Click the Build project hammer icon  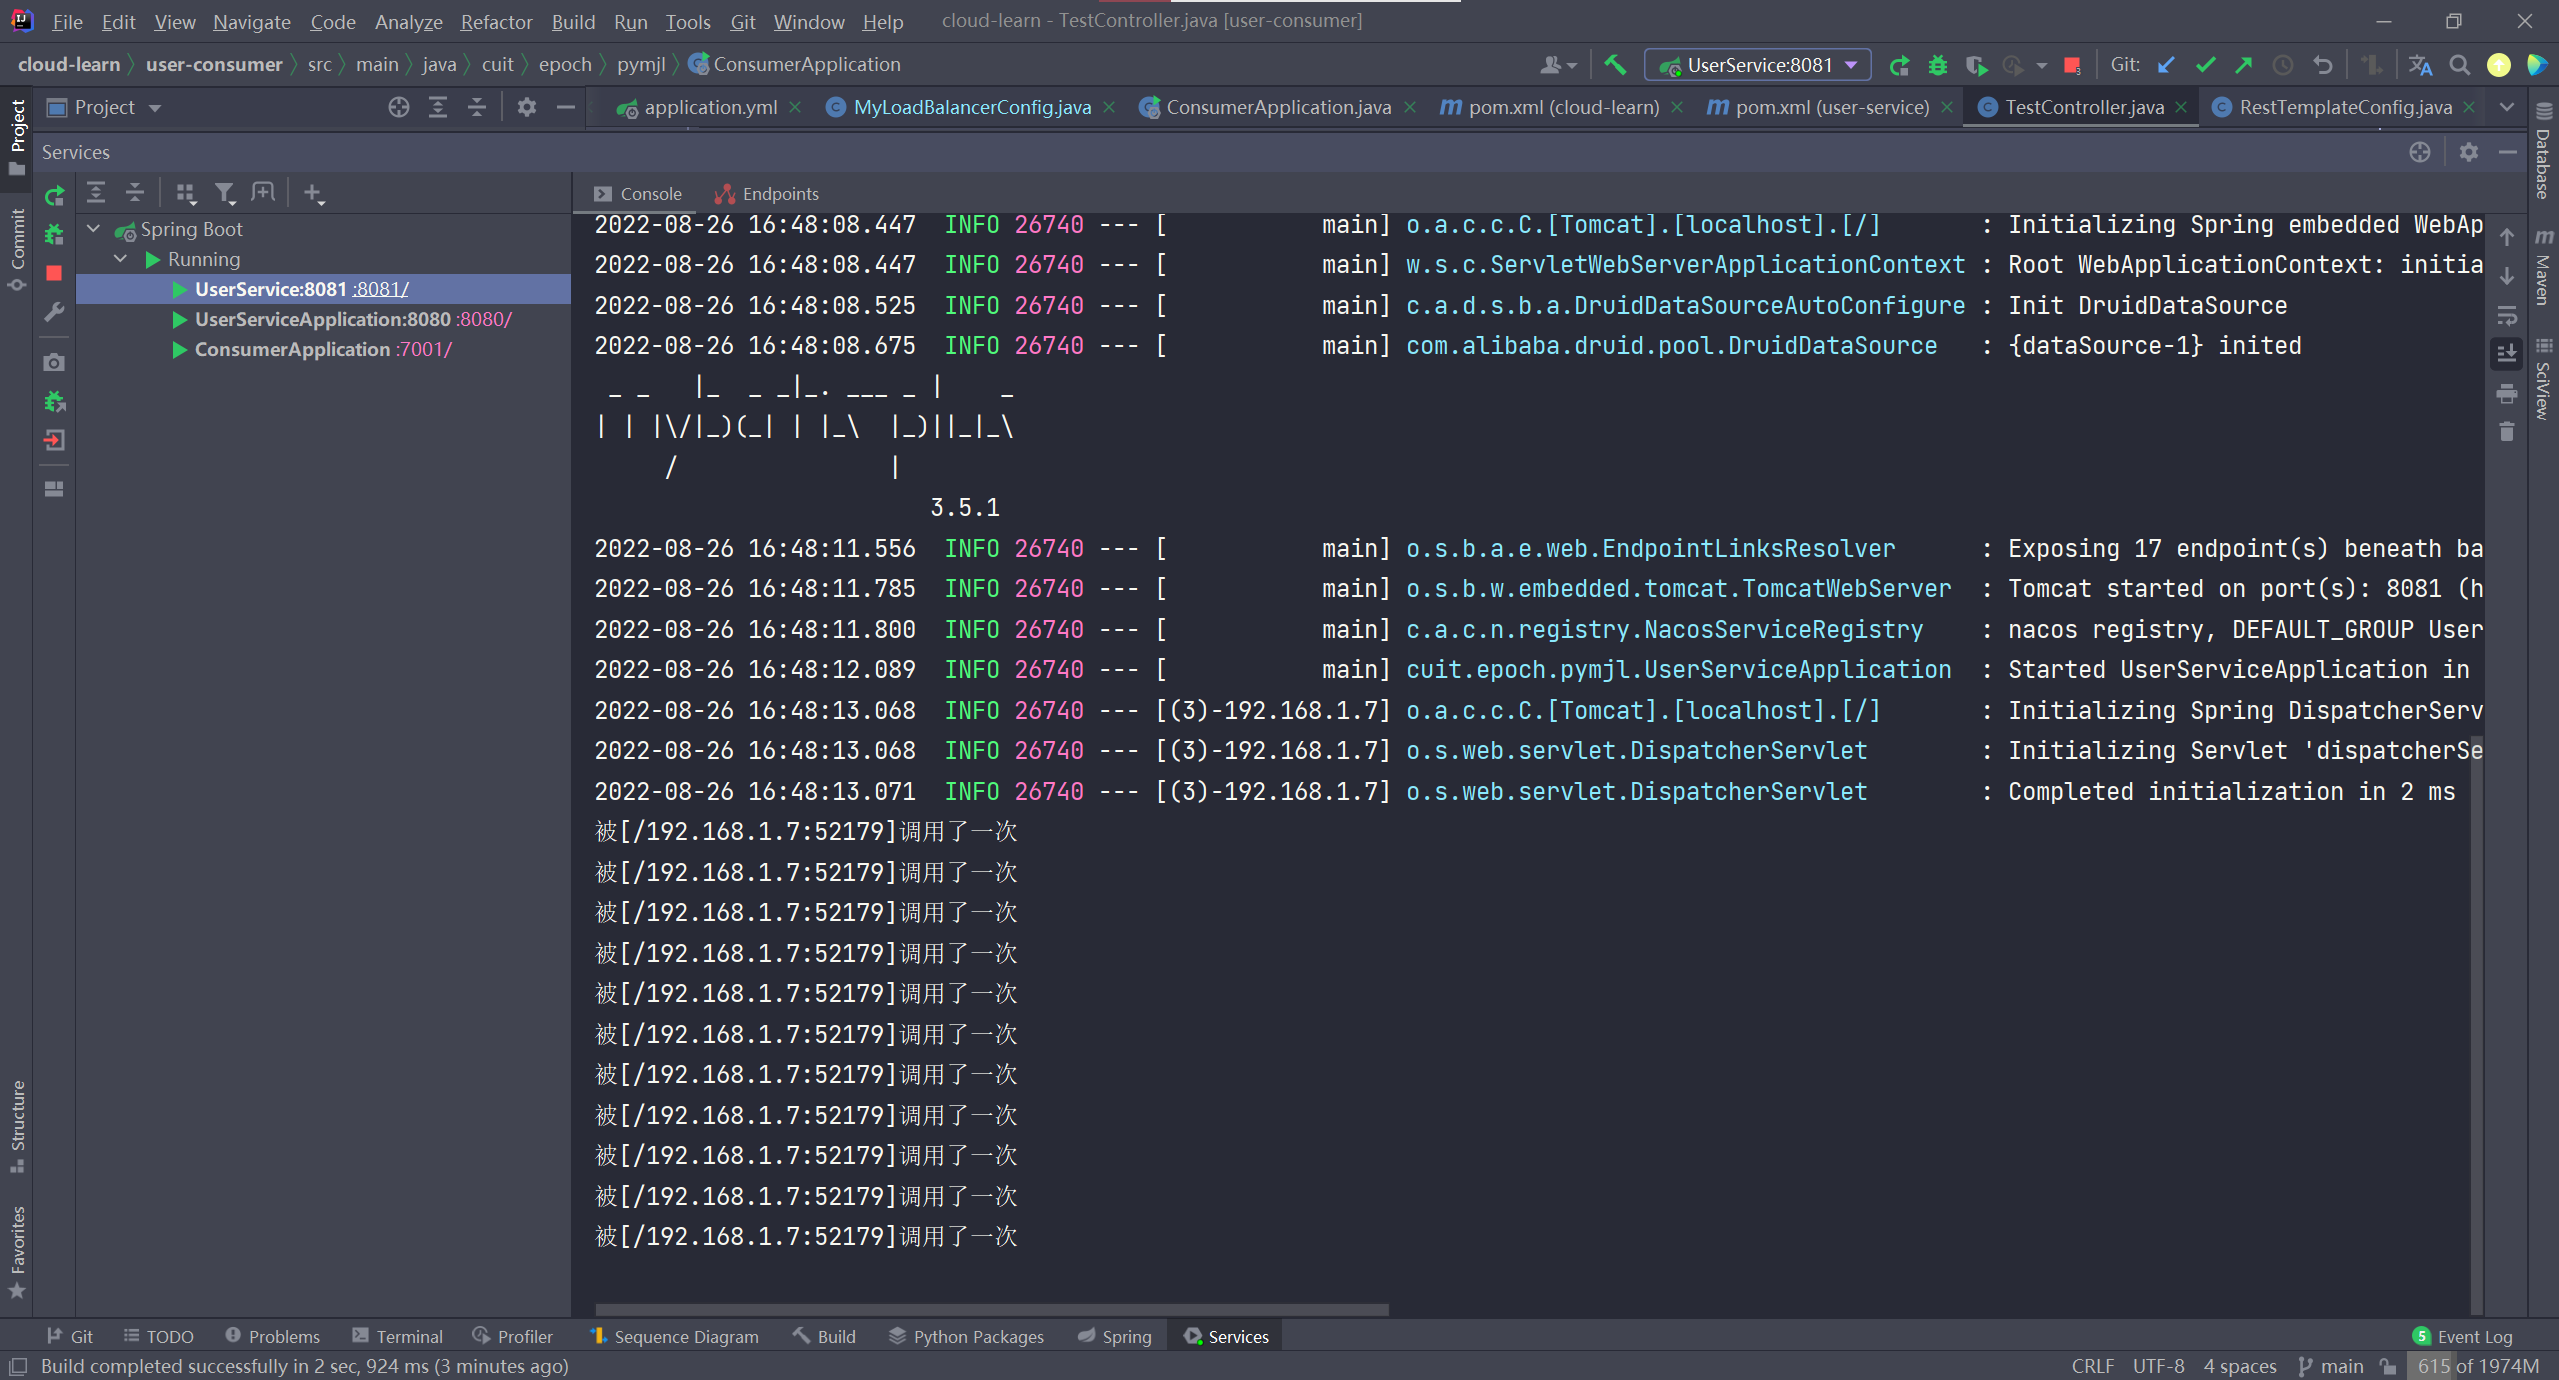coord(1615,65)
